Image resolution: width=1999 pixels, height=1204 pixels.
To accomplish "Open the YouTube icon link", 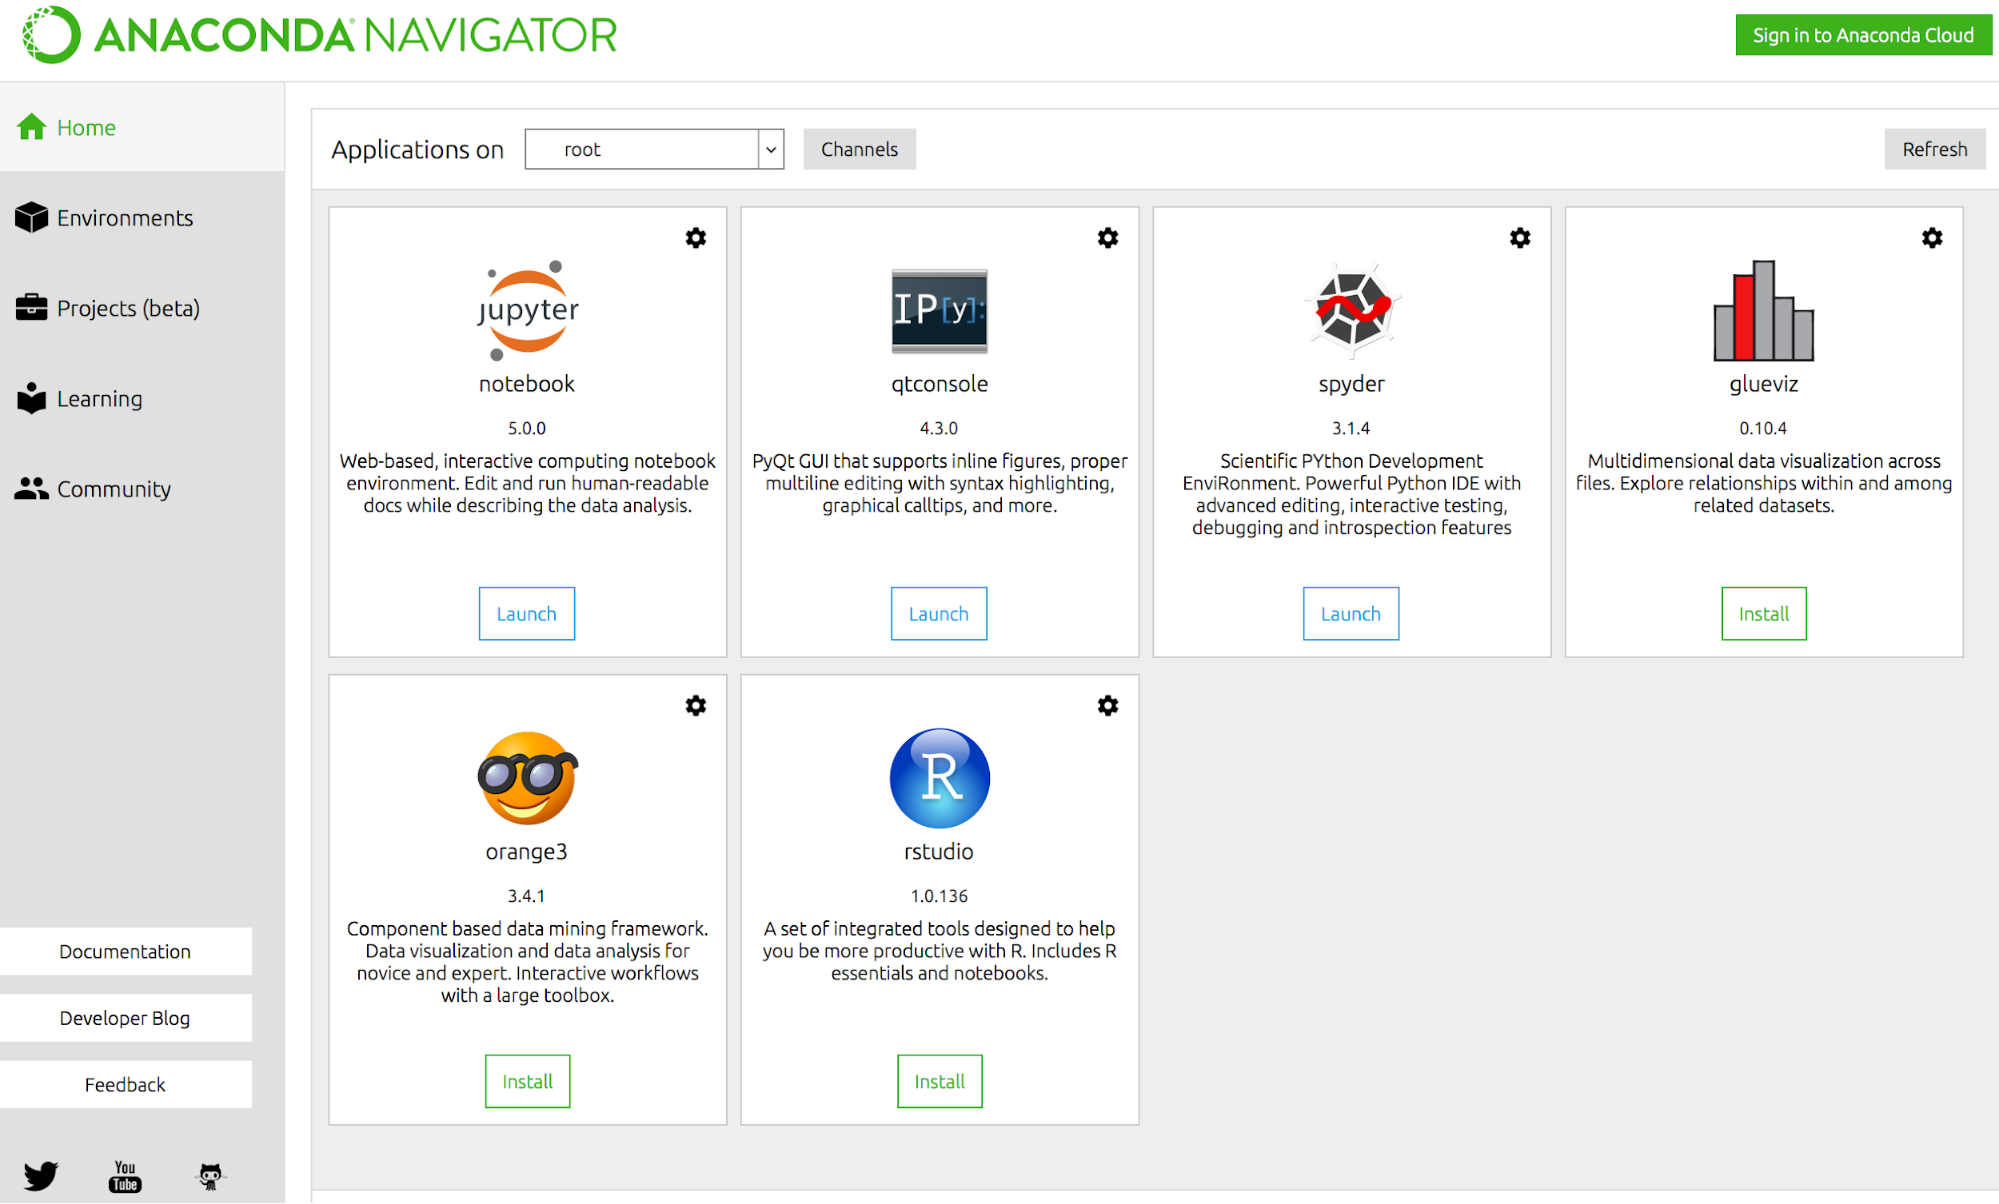I will [x=125, y=1176].
